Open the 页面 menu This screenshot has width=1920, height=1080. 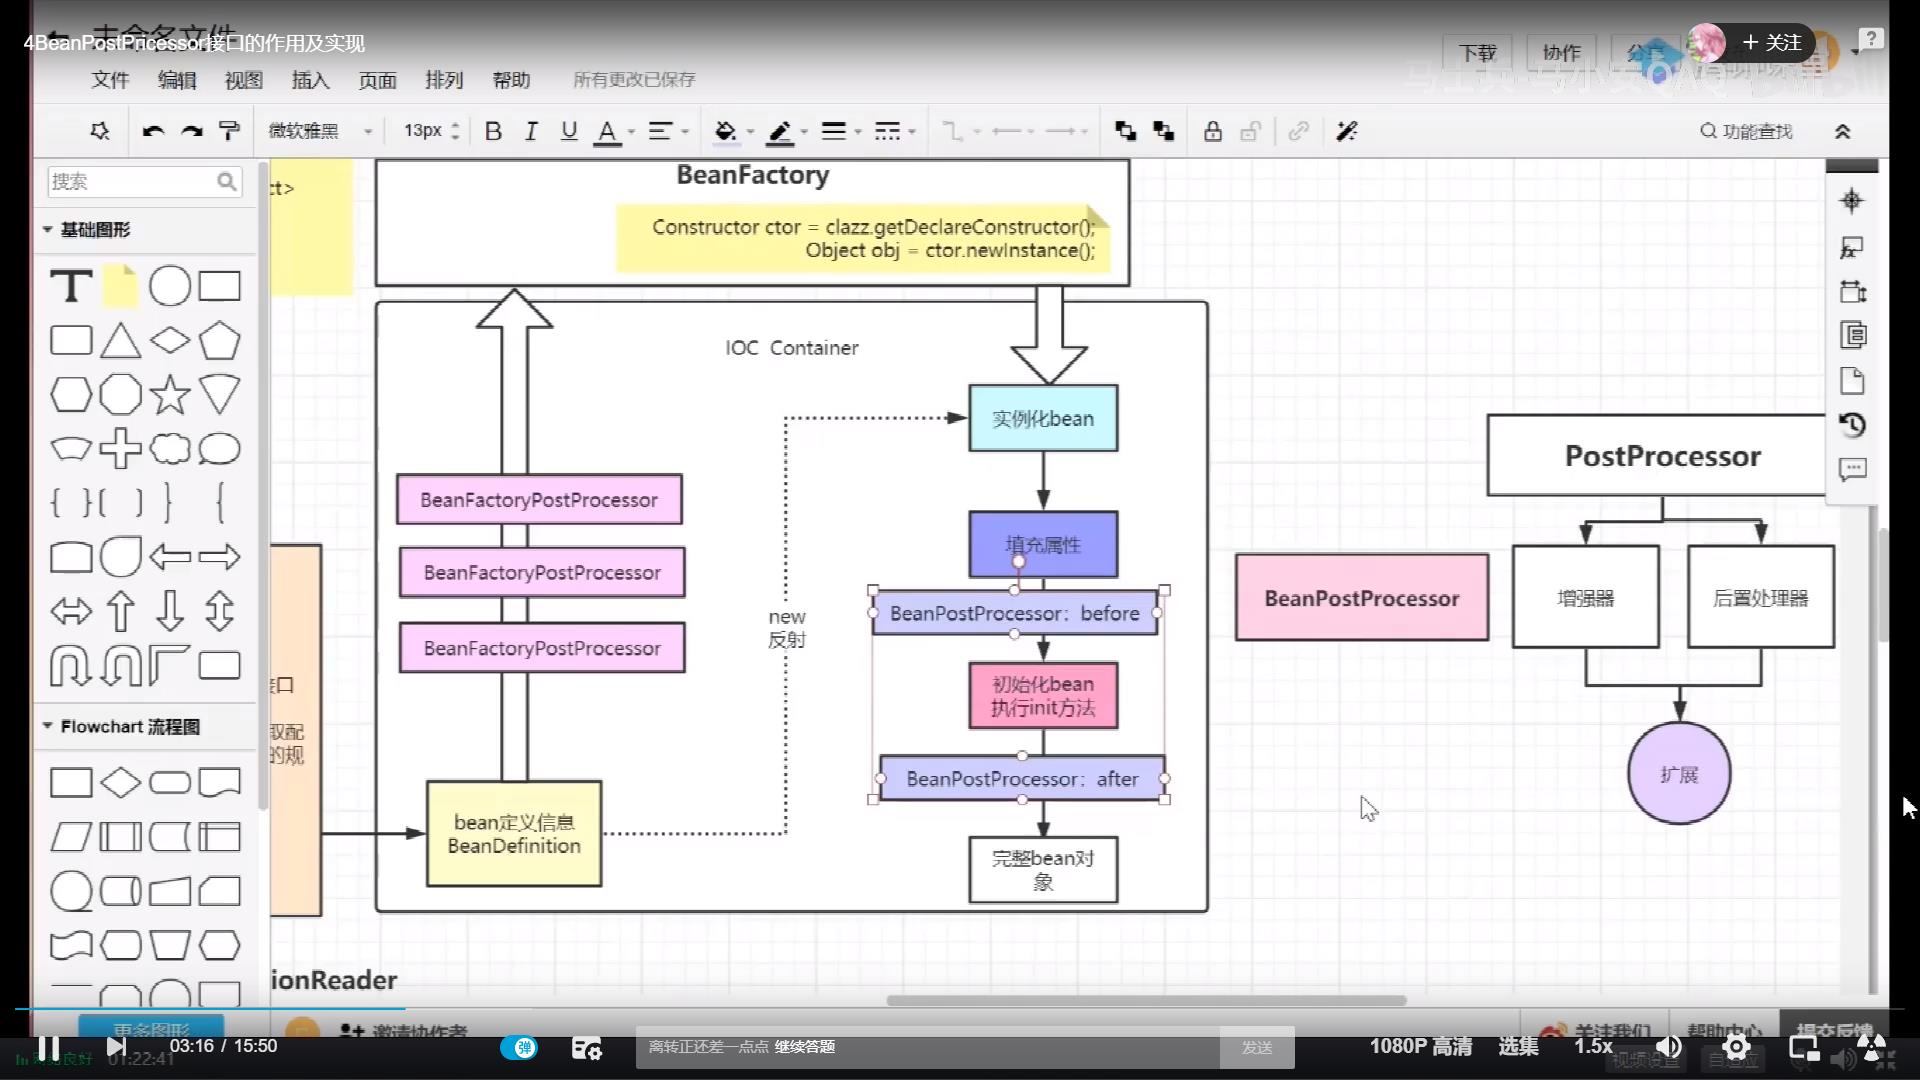377,80
